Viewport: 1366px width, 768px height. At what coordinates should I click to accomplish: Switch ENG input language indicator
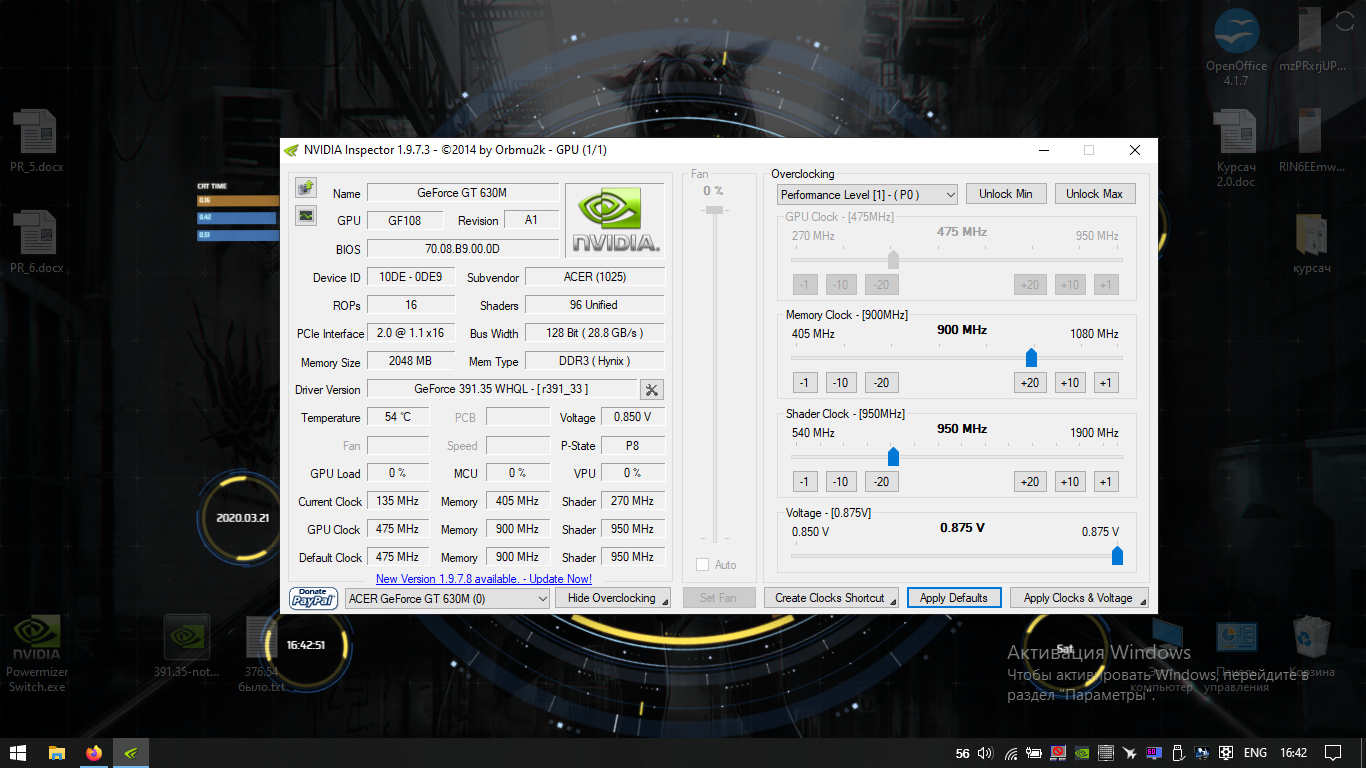coord(1255,753)
